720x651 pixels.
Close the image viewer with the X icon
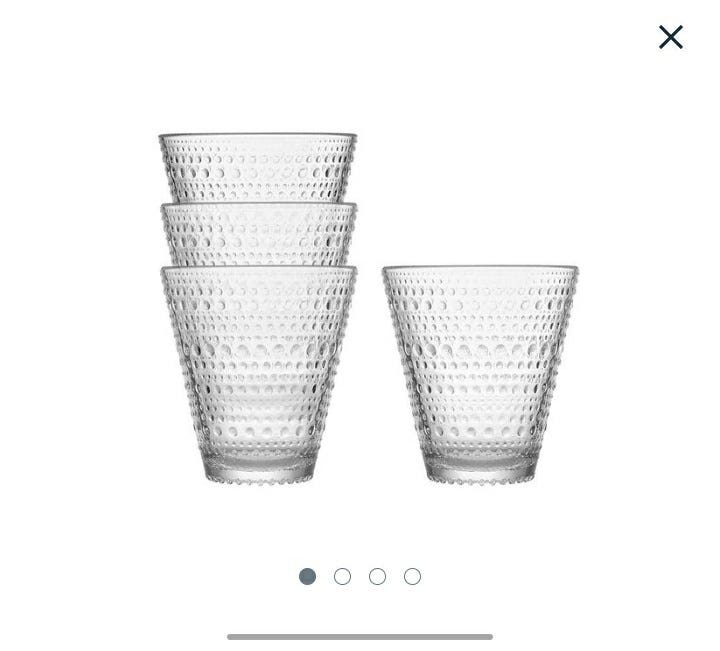(x=671, y=37)
